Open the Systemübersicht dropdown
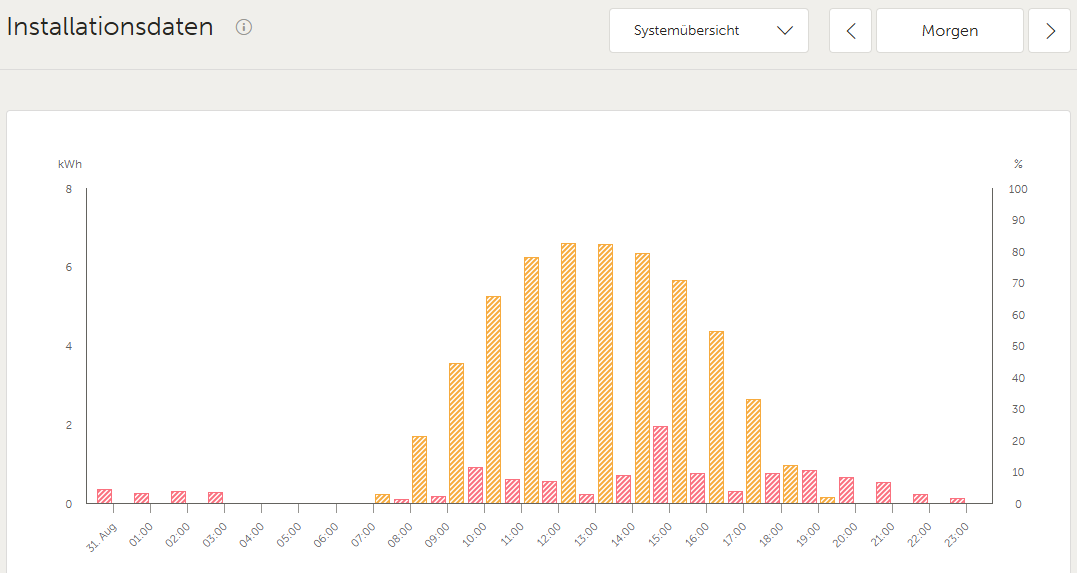The height and width of the screenshot is (573, 1077). tap(708, 31)
